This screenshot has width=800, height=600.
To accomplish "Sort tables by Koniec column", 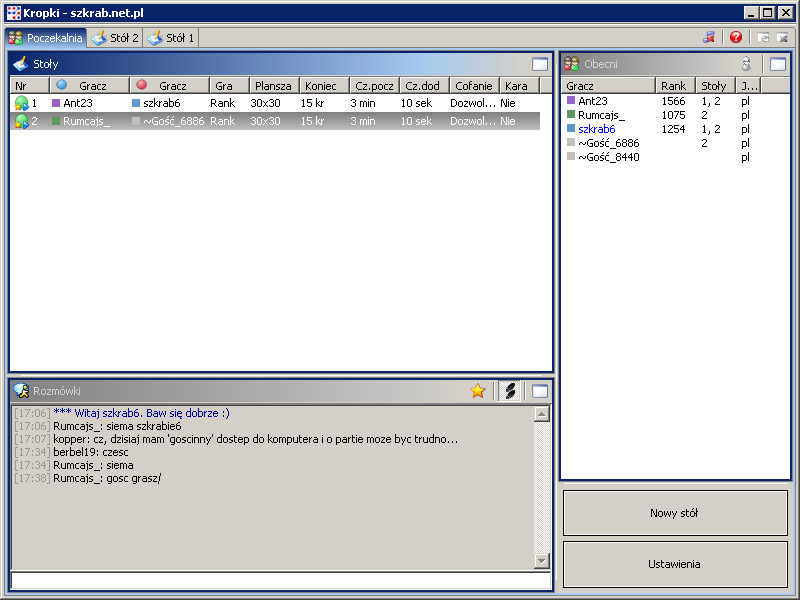I will coord(324,86).
